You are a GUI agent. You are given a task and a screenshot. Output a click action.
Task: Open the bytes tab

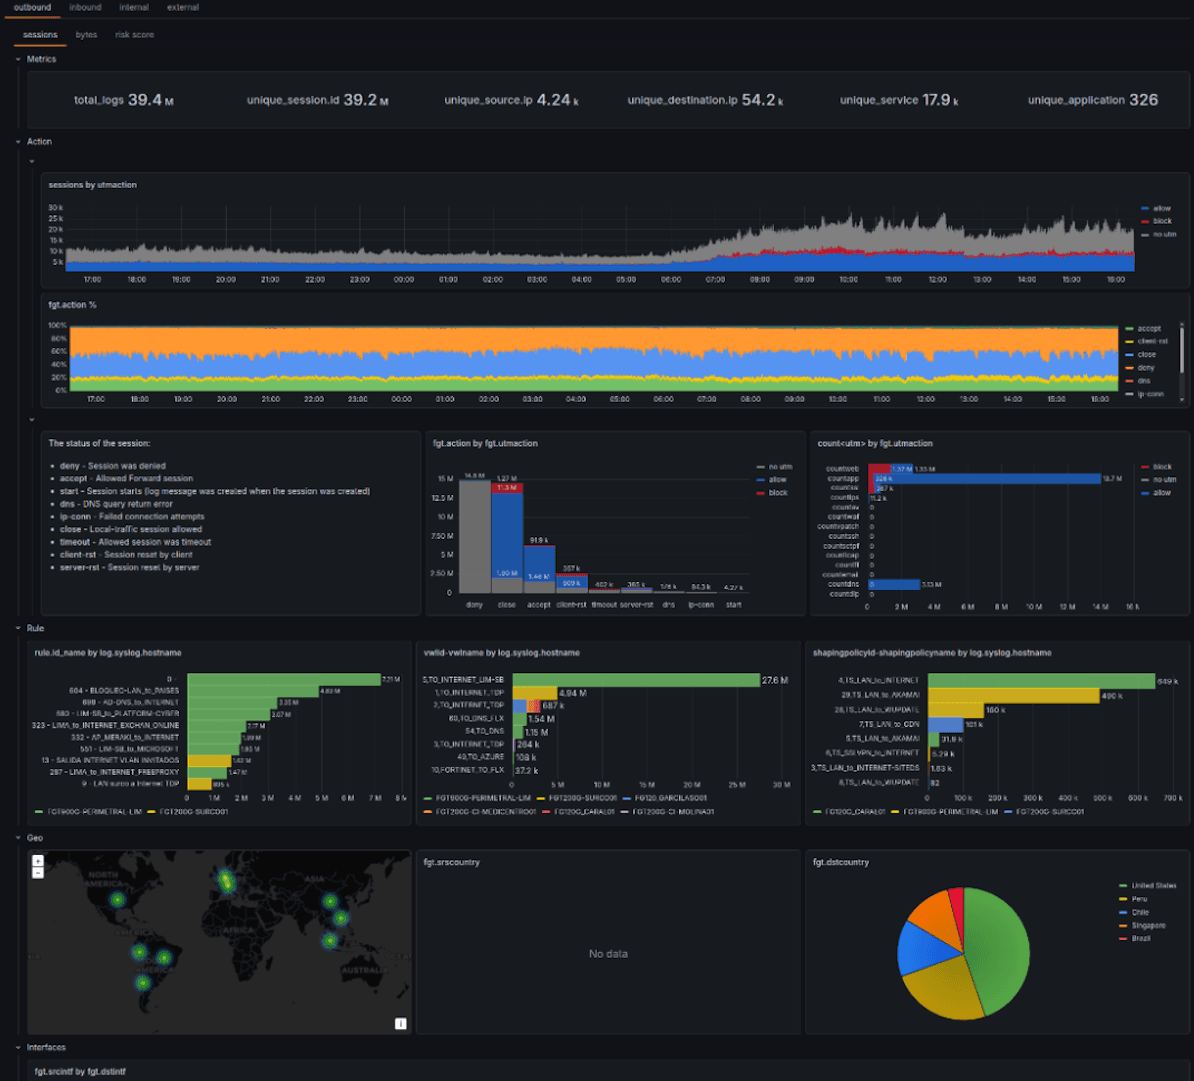point(86,33)
